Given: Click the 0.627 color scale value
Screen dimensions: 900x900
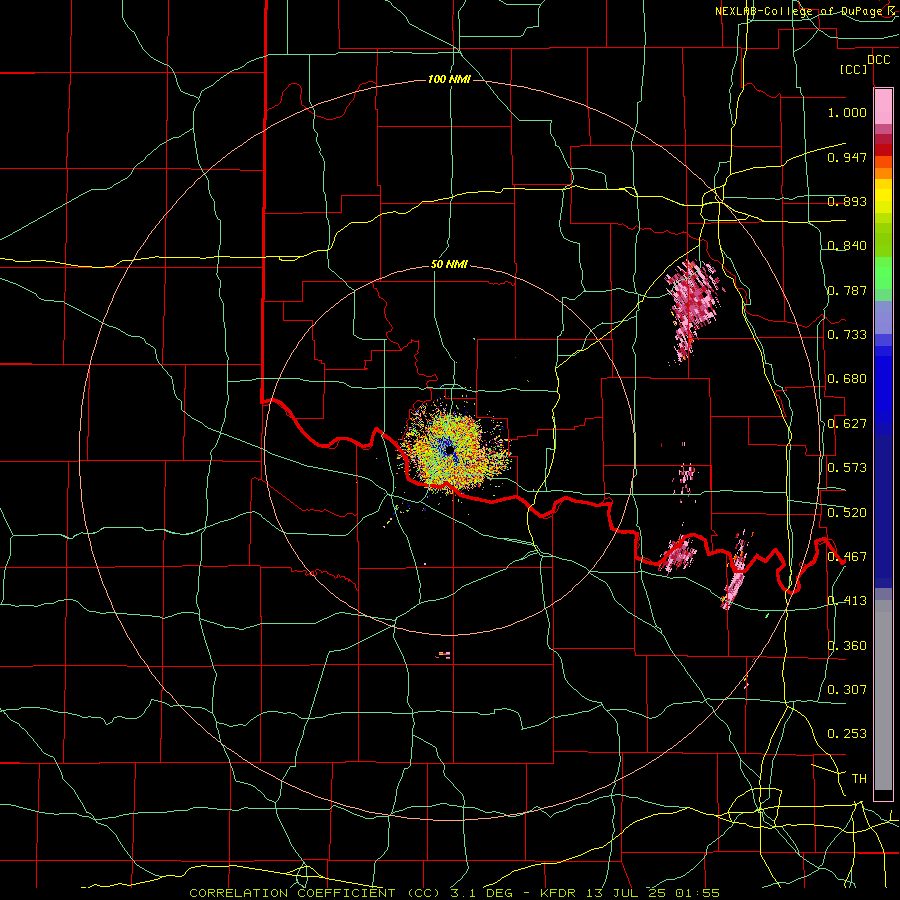Looking at the screenshot, I should point(847,424).
